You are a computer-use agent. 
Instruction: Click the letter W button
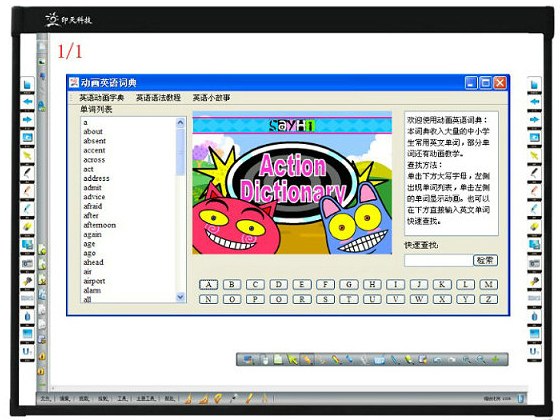pos(419,299)
